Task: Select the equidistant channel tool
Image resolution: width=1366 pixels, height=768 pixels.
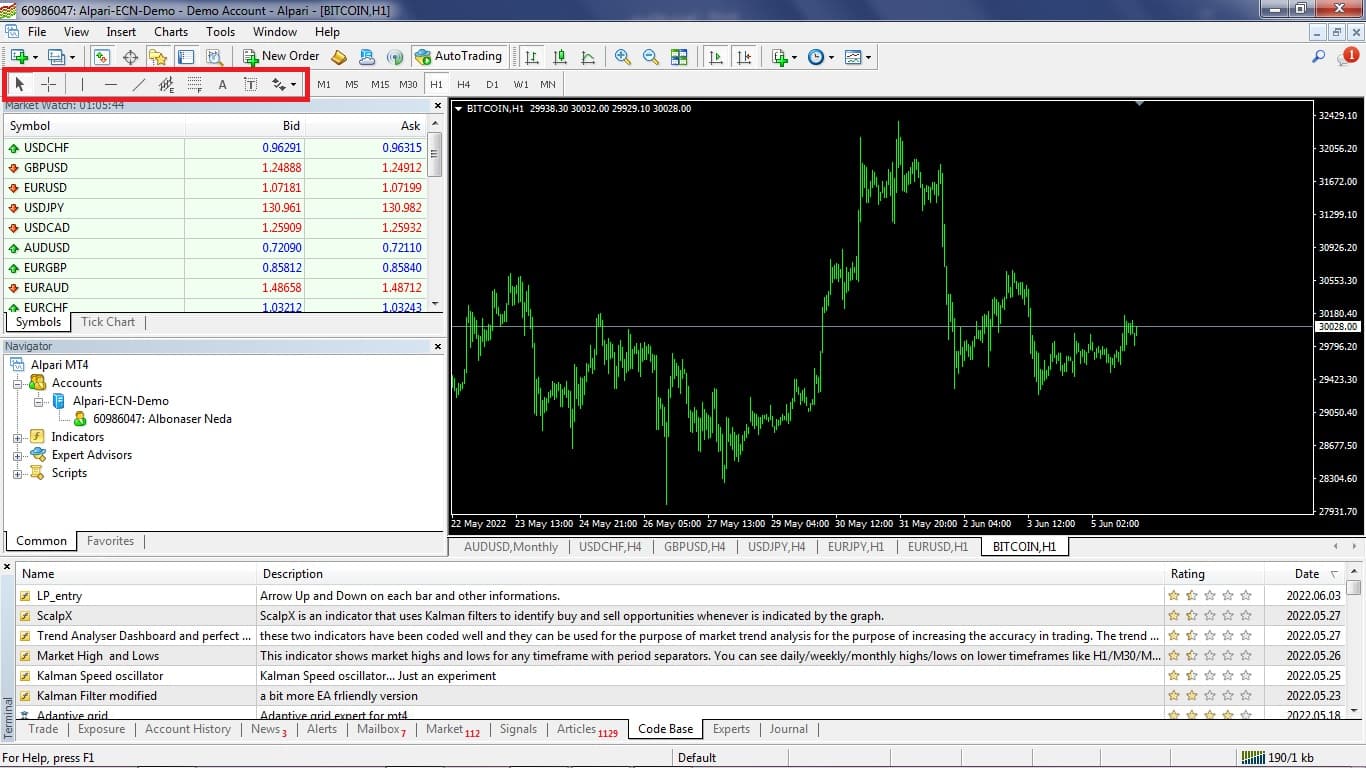Action: 166,85
